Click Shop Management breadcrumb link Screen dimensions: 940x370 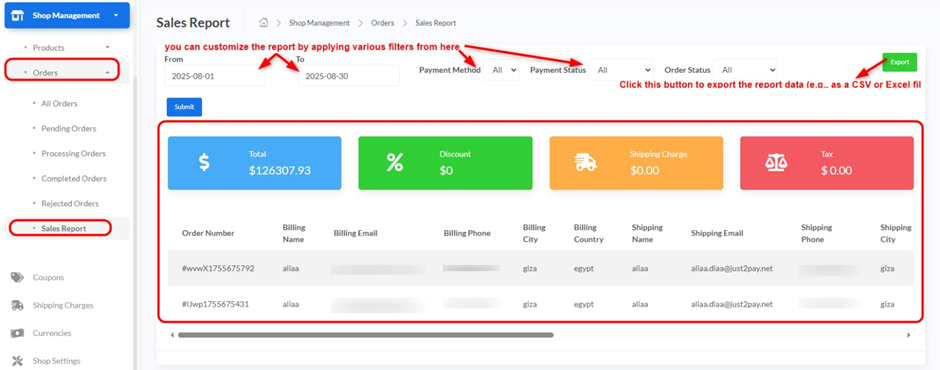(319, 23)
